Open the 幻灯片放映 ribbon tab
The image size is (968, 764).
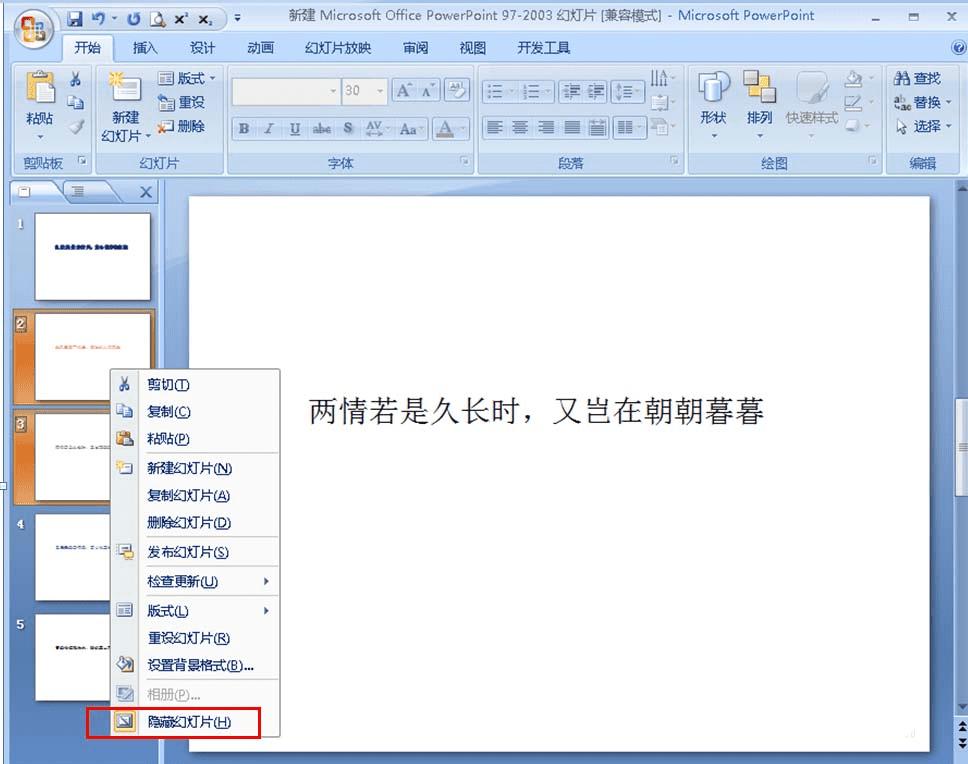pyautogui.click(x=338, y=48)
